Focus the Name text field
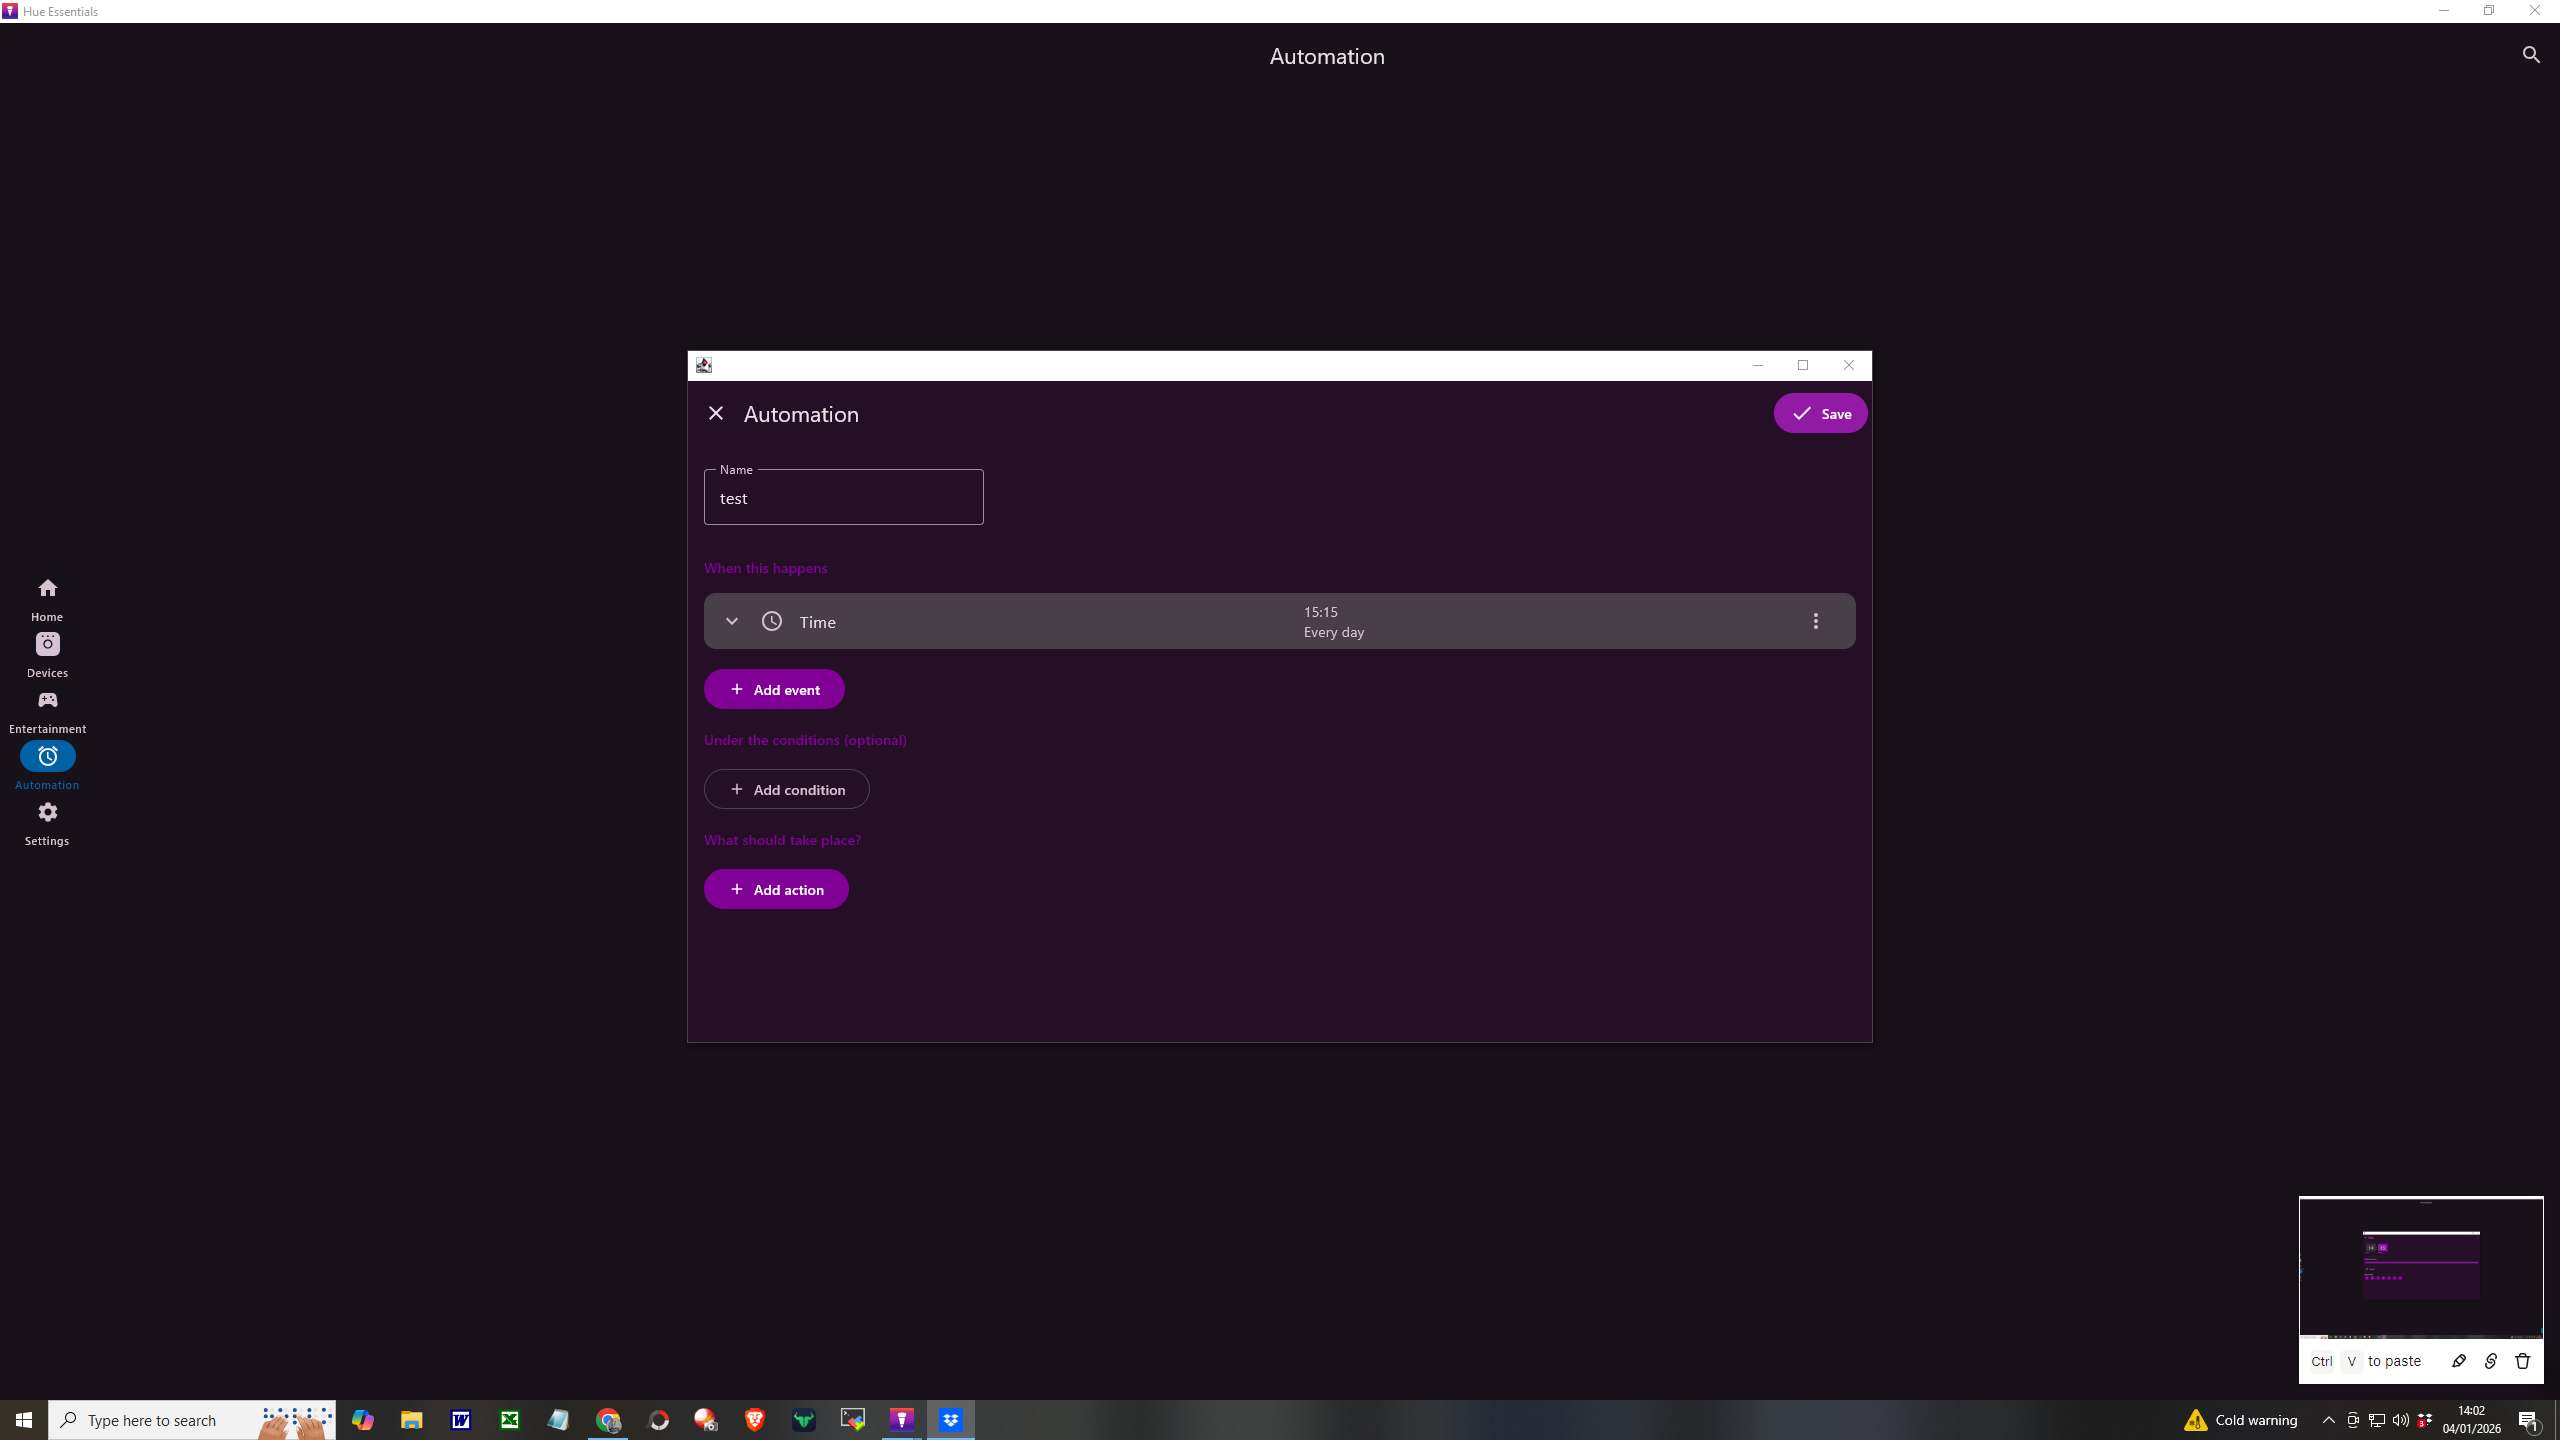This screenshot has height=1440, width=2560. click(x=843, y=498)
